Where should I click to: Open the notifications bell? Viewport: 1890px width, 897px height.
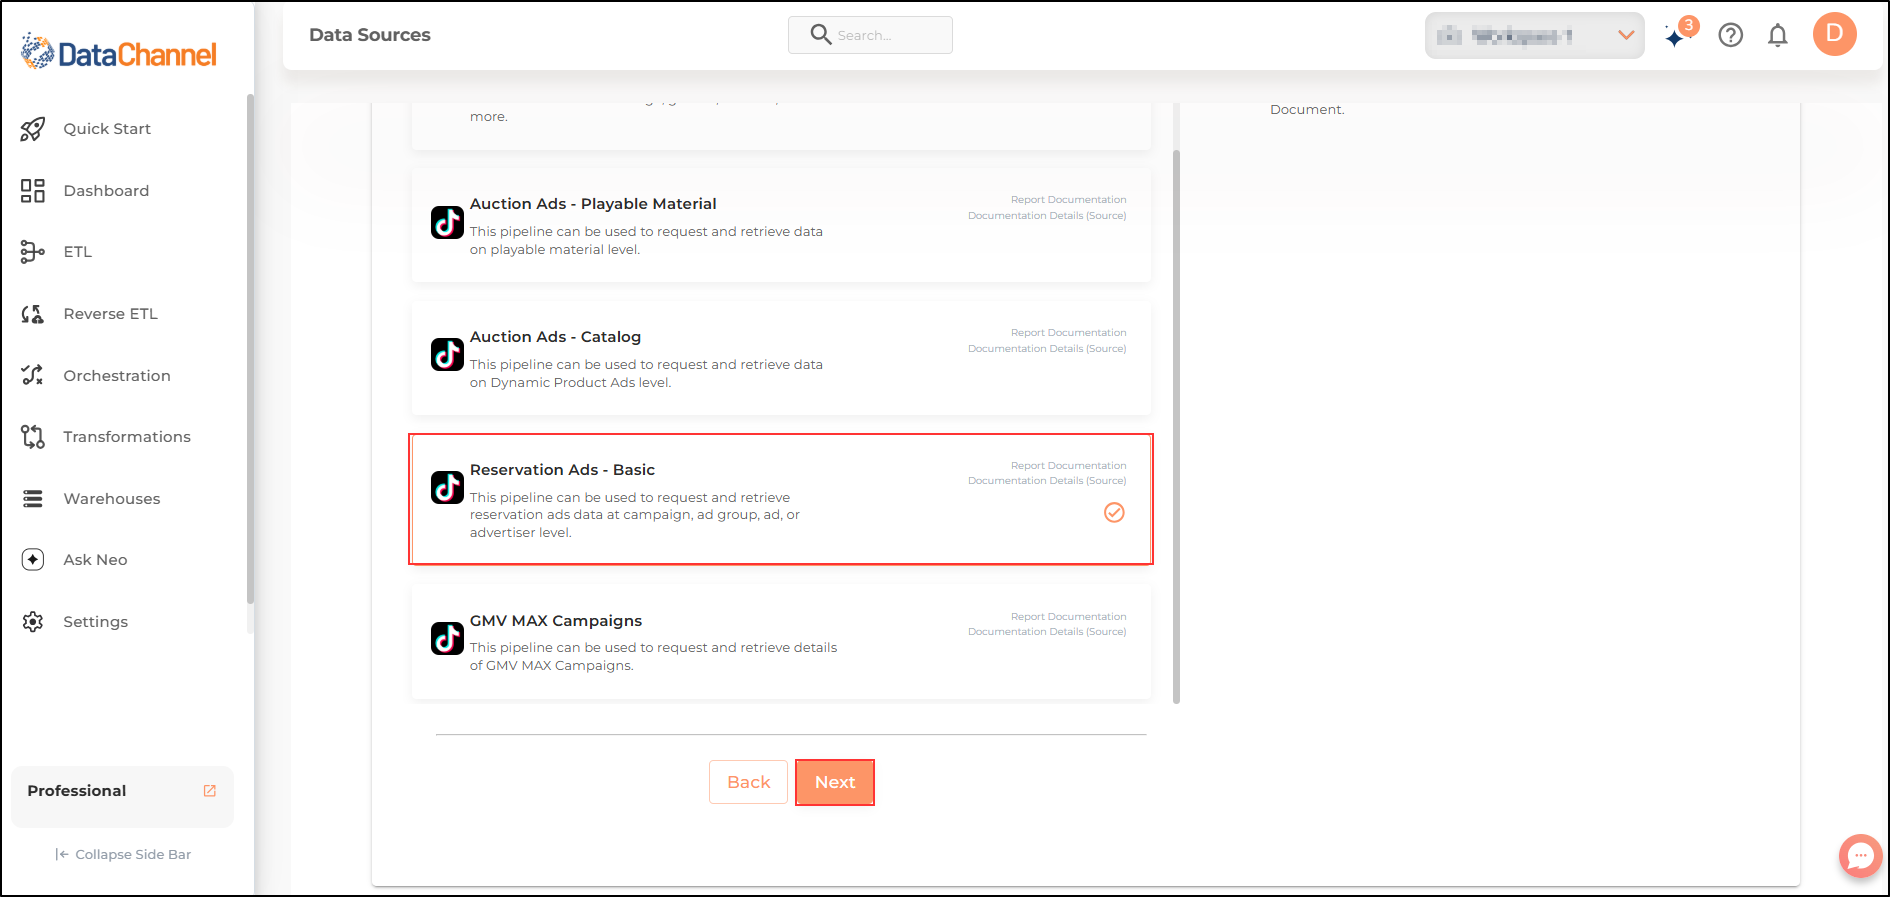pos(1778,35)
